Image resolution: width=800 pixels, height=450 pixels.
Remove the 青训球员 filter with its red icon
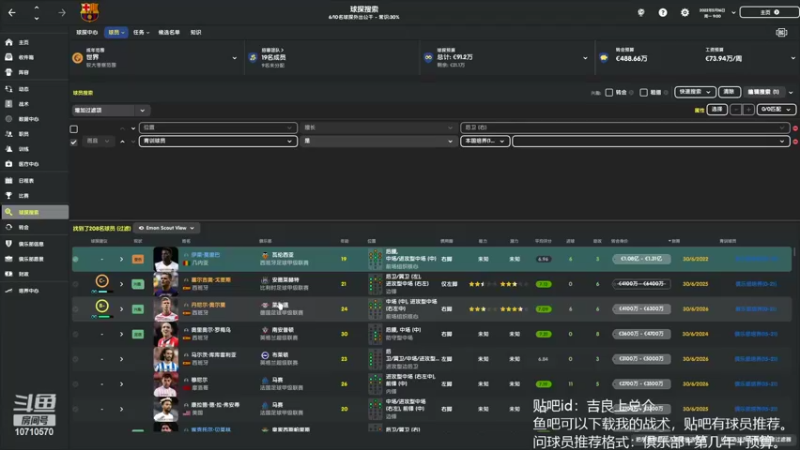coord(795,141)
